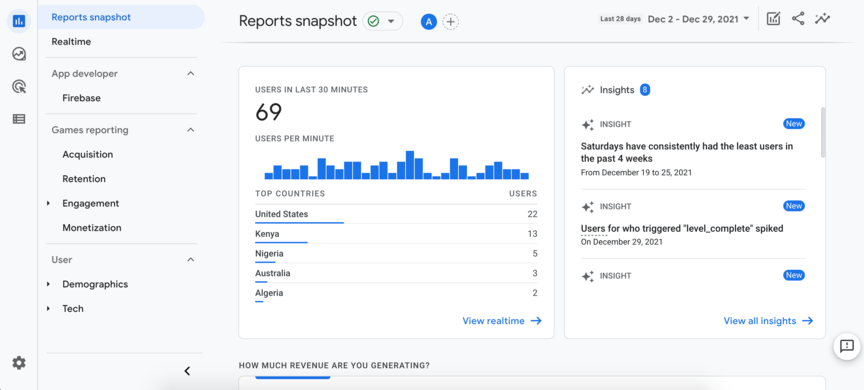Screen dimensions: 864x390
Task: Click the 'From December 19 to 25, 2021' text
Action: click(x=636, y=172)
